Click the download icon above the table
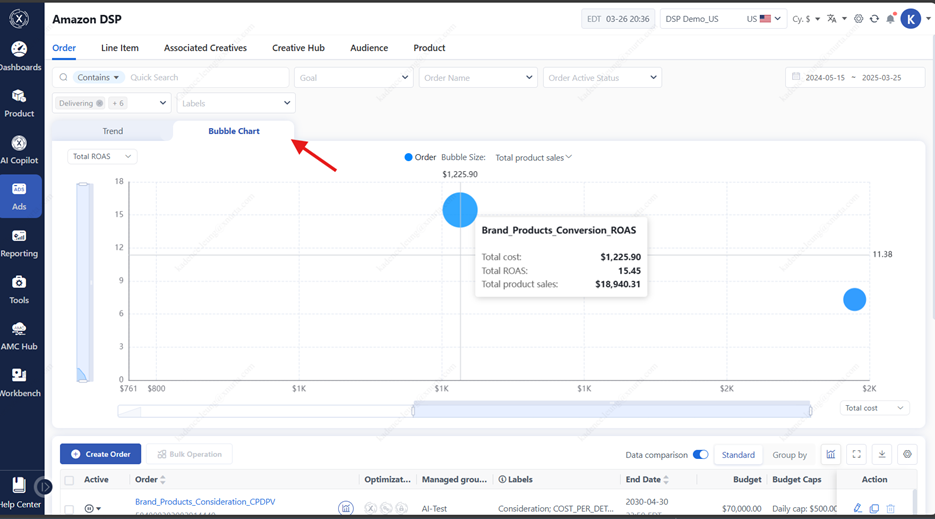 882,455
